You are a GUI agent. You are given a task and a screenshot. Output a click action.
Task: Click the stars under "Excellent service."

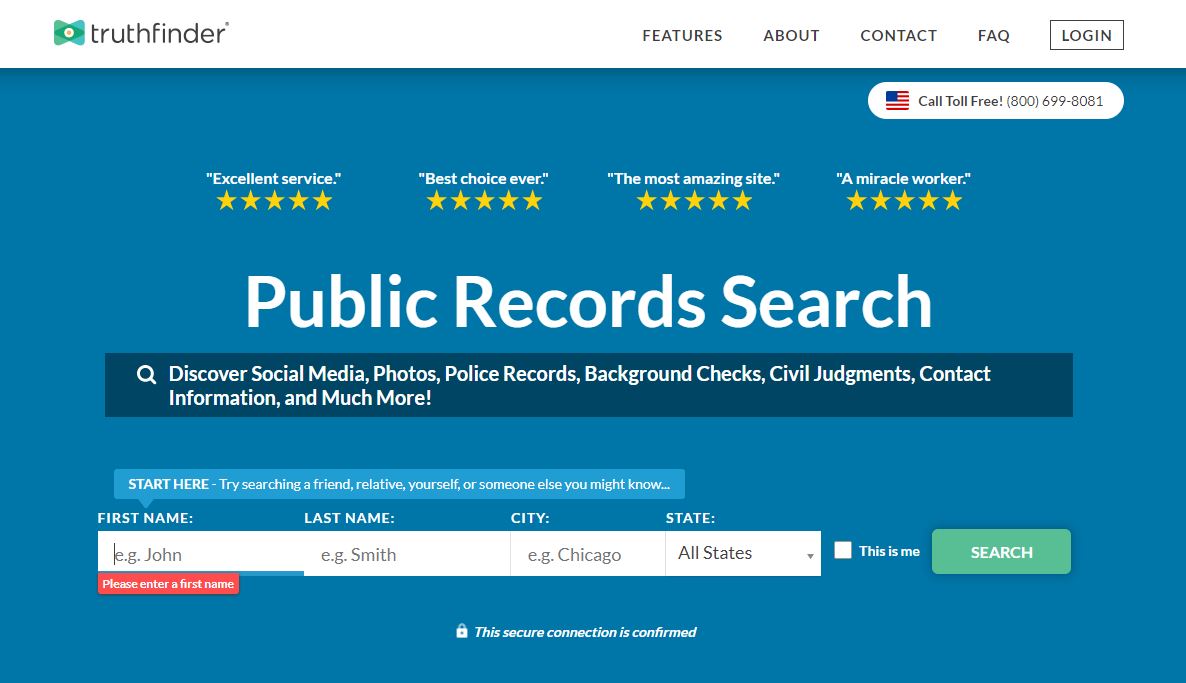pos(274,200)
